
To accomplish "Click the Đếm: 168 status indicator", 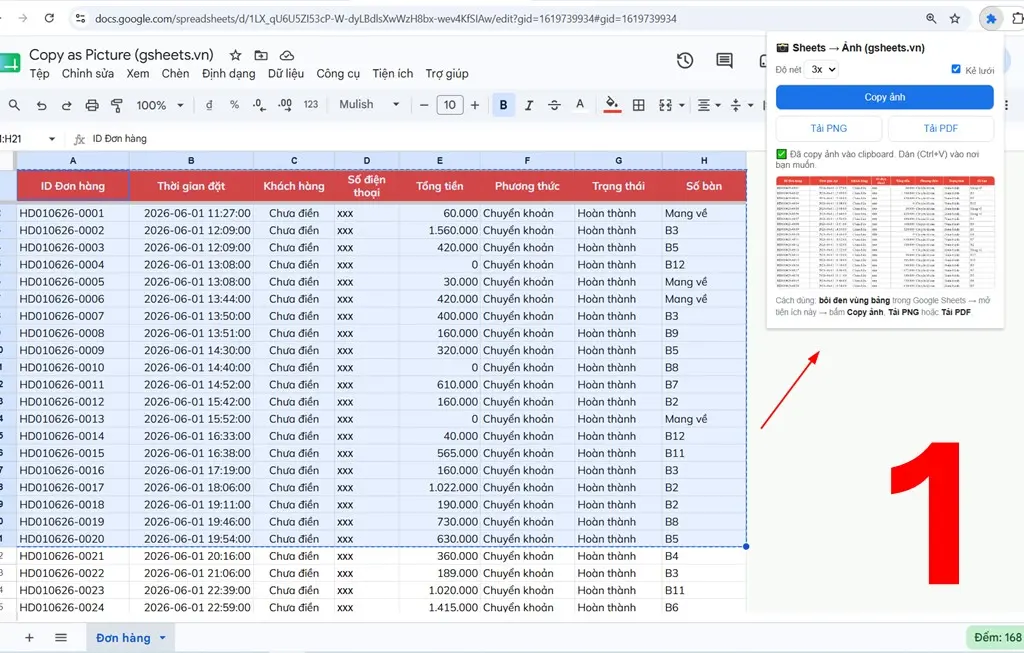I will click(997, 637).
